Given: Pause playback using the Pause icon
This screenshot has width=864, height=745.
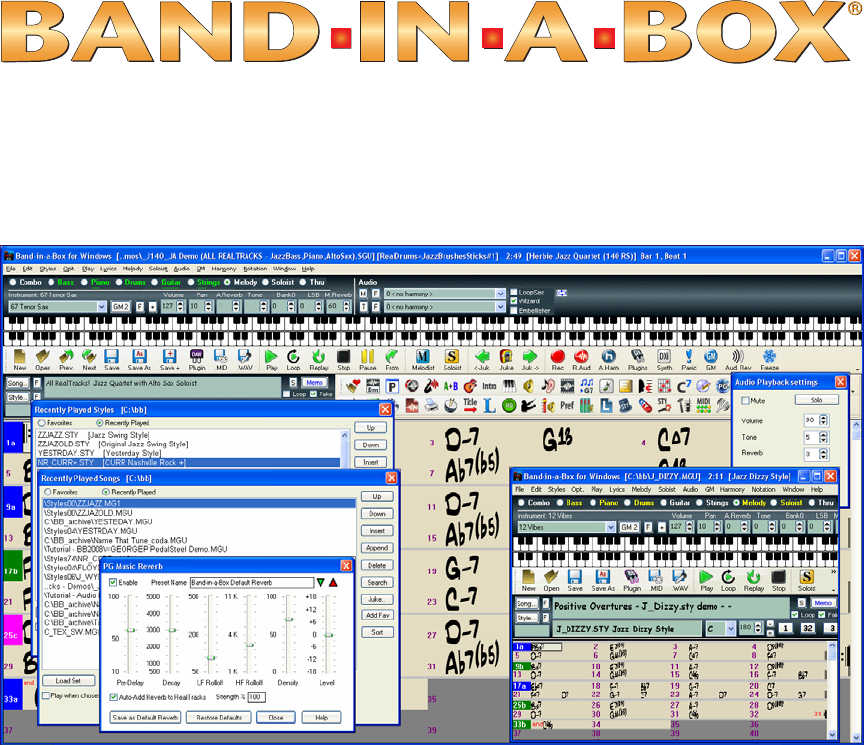Looking at the screenshot, I should pos(368,359).
